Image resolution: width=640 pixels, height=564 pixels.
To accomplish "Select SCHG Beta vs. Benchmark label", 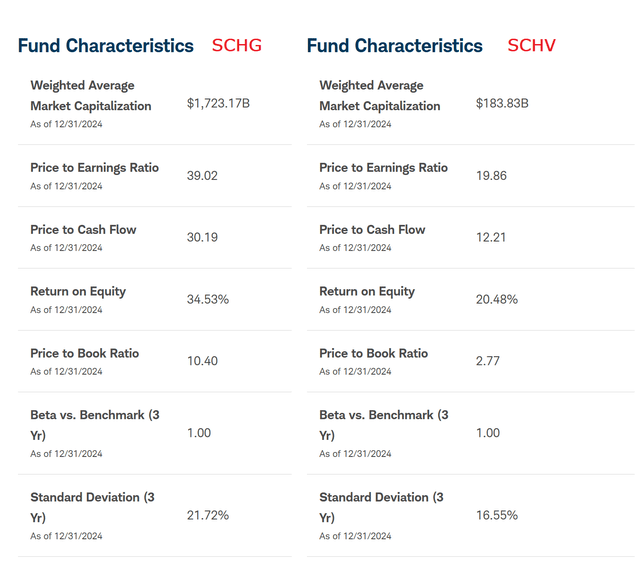I will pos(92,424).
